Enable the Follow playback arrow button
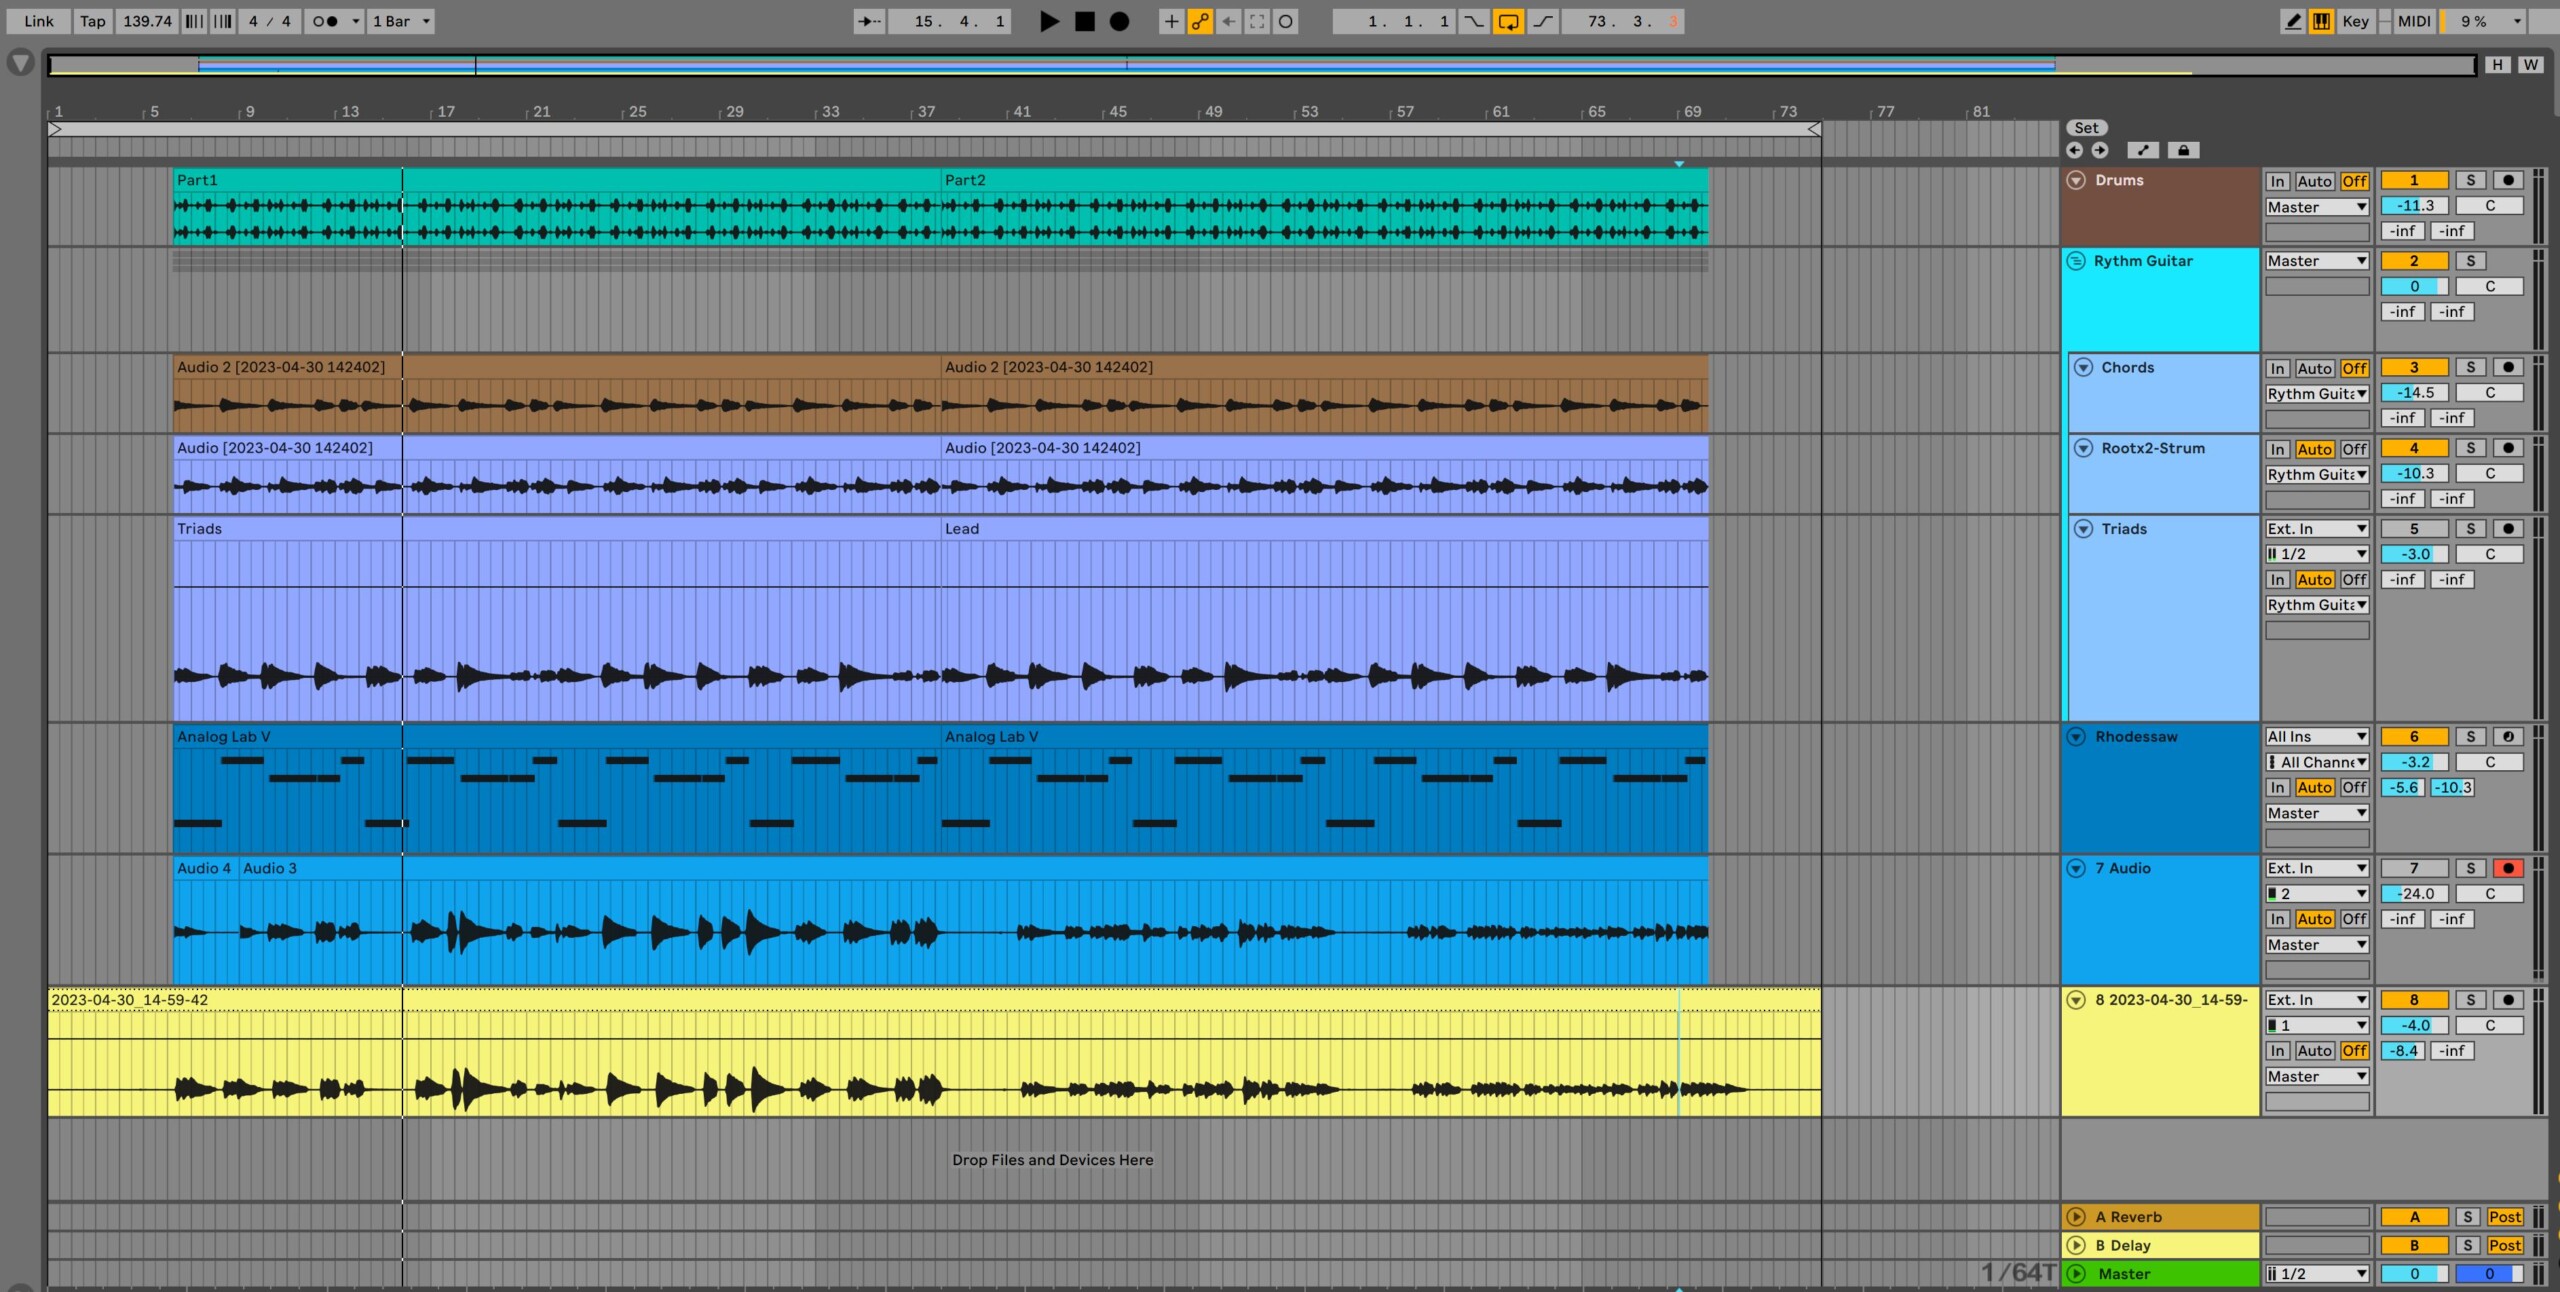The height and width of the screenshot is (1292, 2560). pos(868,21)
